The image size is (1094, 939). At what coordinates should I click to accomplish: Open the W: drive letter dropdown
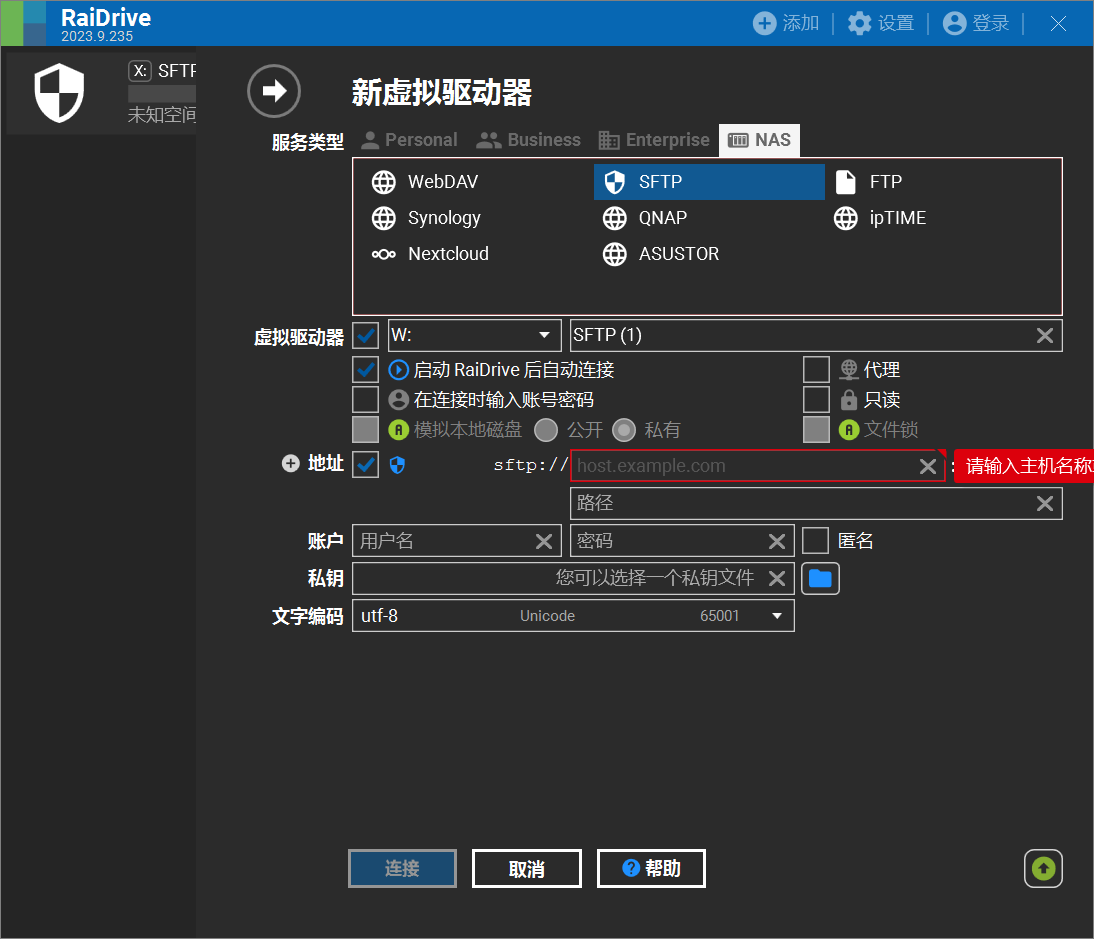(x=474, y=336)
